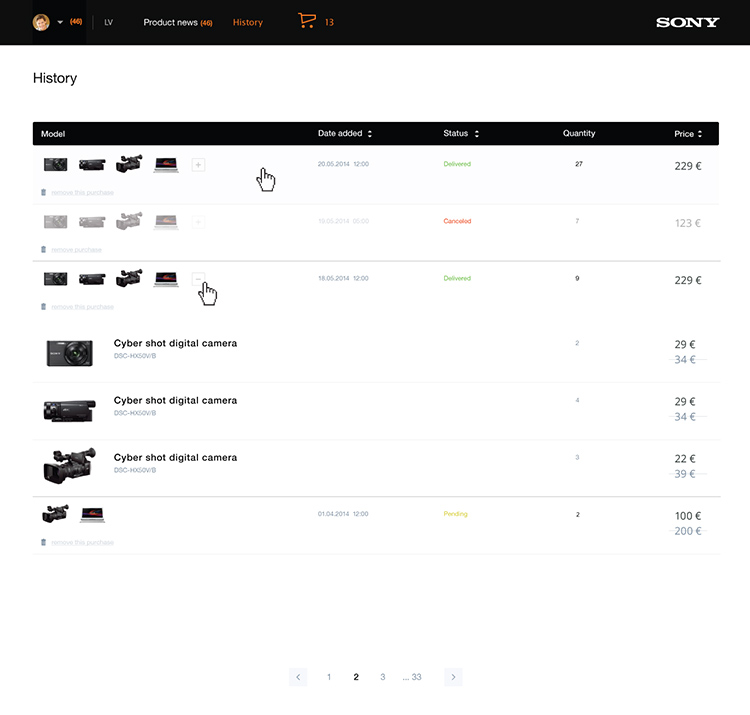The image size is (750, 715).
Task: Click trash icon for 01.04.2014 purchase
Action: [x=44, y=542]
